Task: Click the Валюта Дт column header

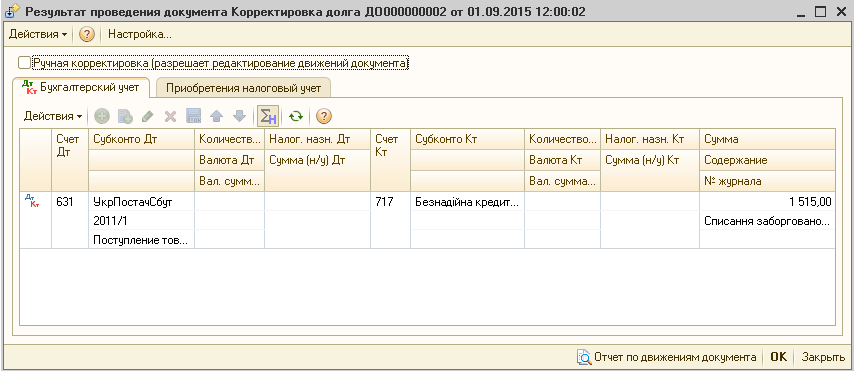Action: (229, 160)
